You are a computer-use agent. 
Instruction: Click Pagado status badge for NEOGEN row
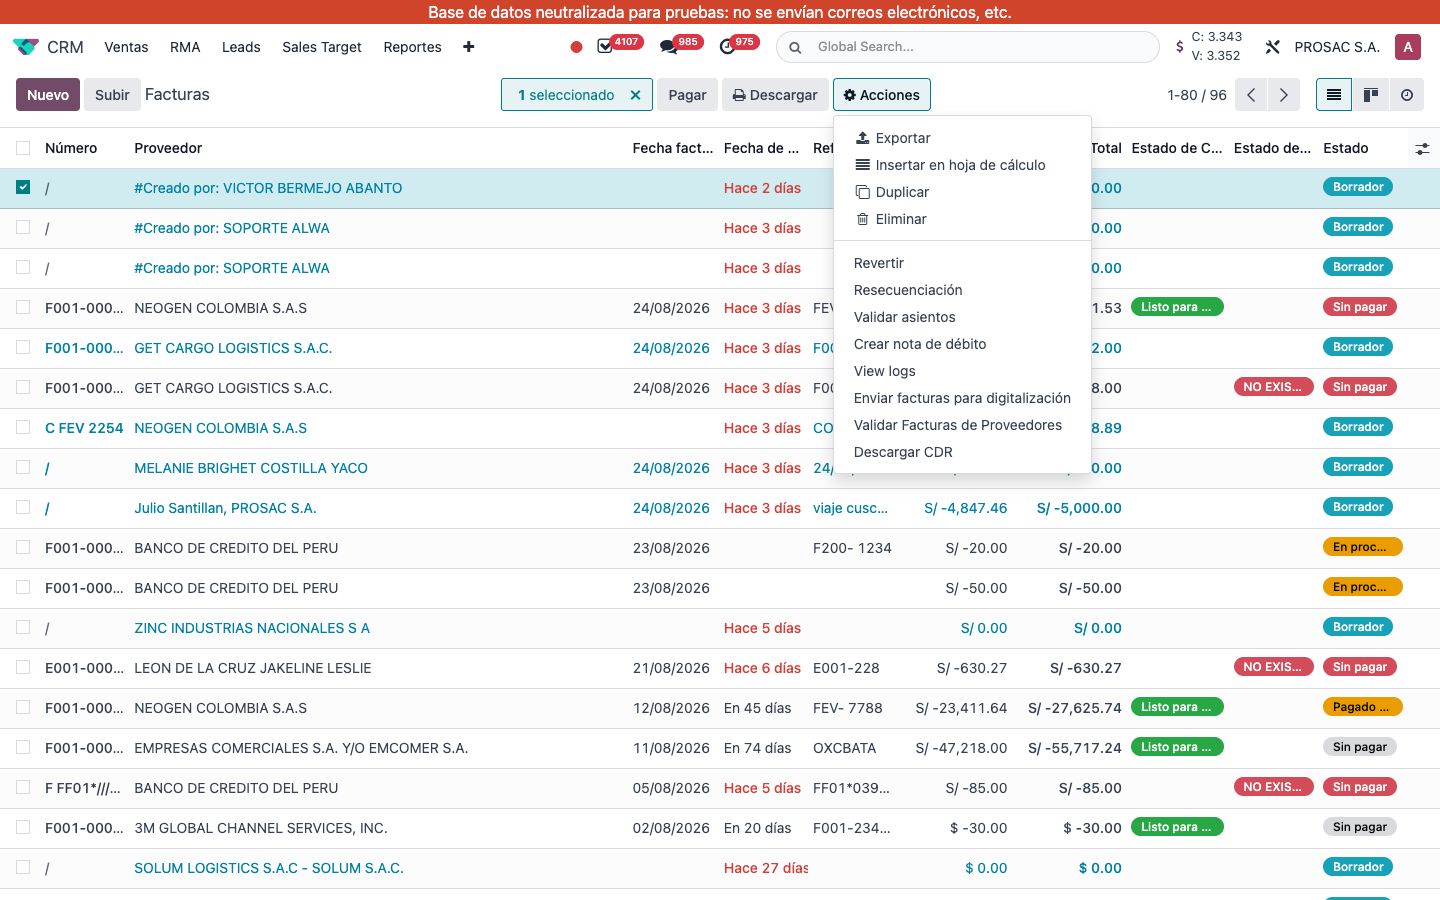(x=1362, y=707)
